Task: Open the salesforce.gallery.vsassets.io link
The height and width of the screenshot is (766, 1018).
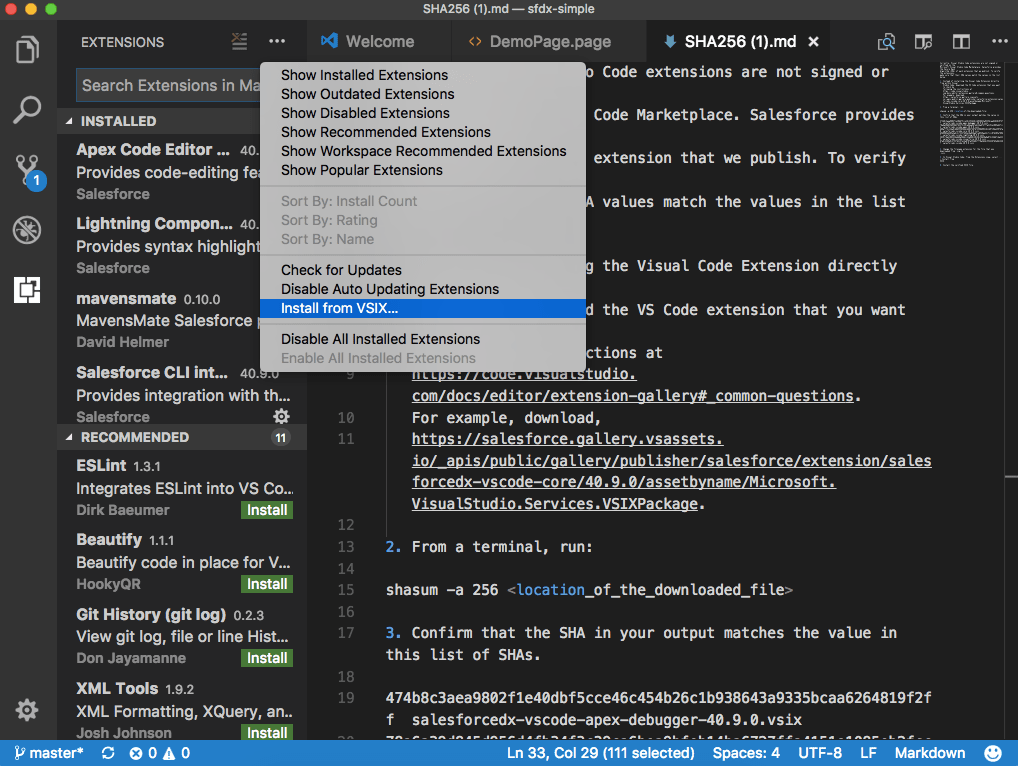Action: [x=671, y=471]
